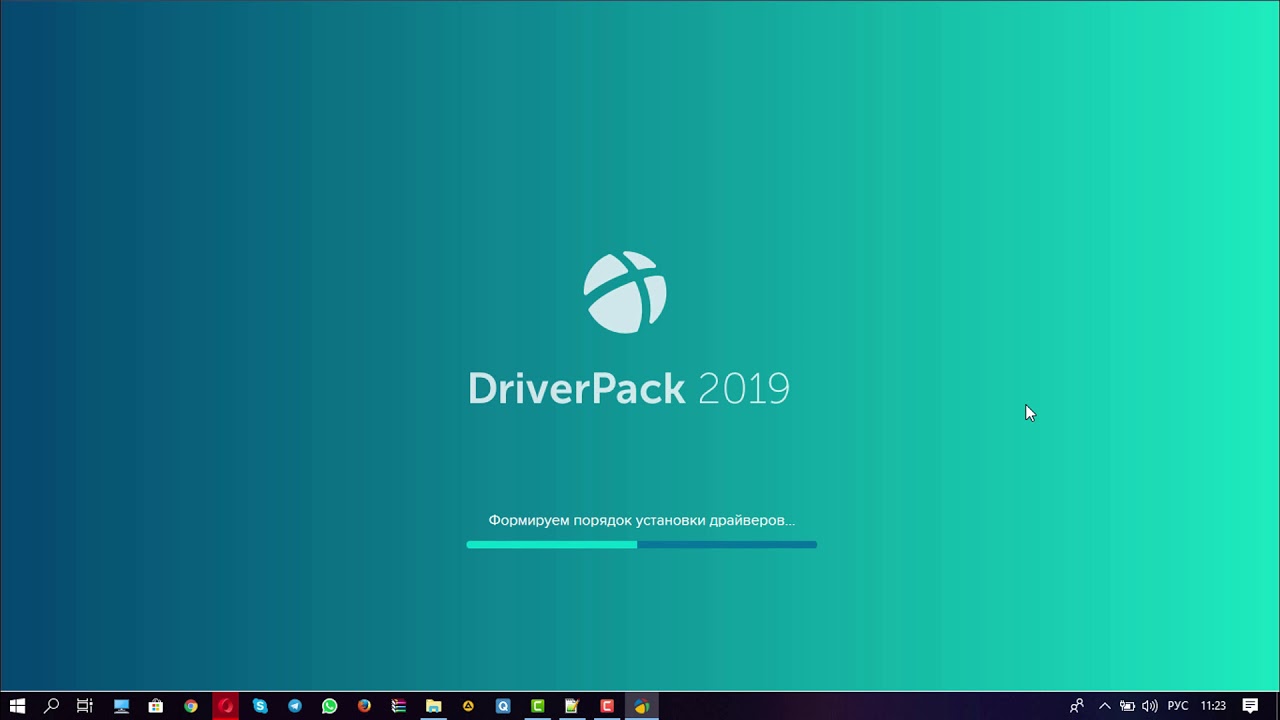Click 'Формируем порядок установки драйверов...' text

click(641, 520)
